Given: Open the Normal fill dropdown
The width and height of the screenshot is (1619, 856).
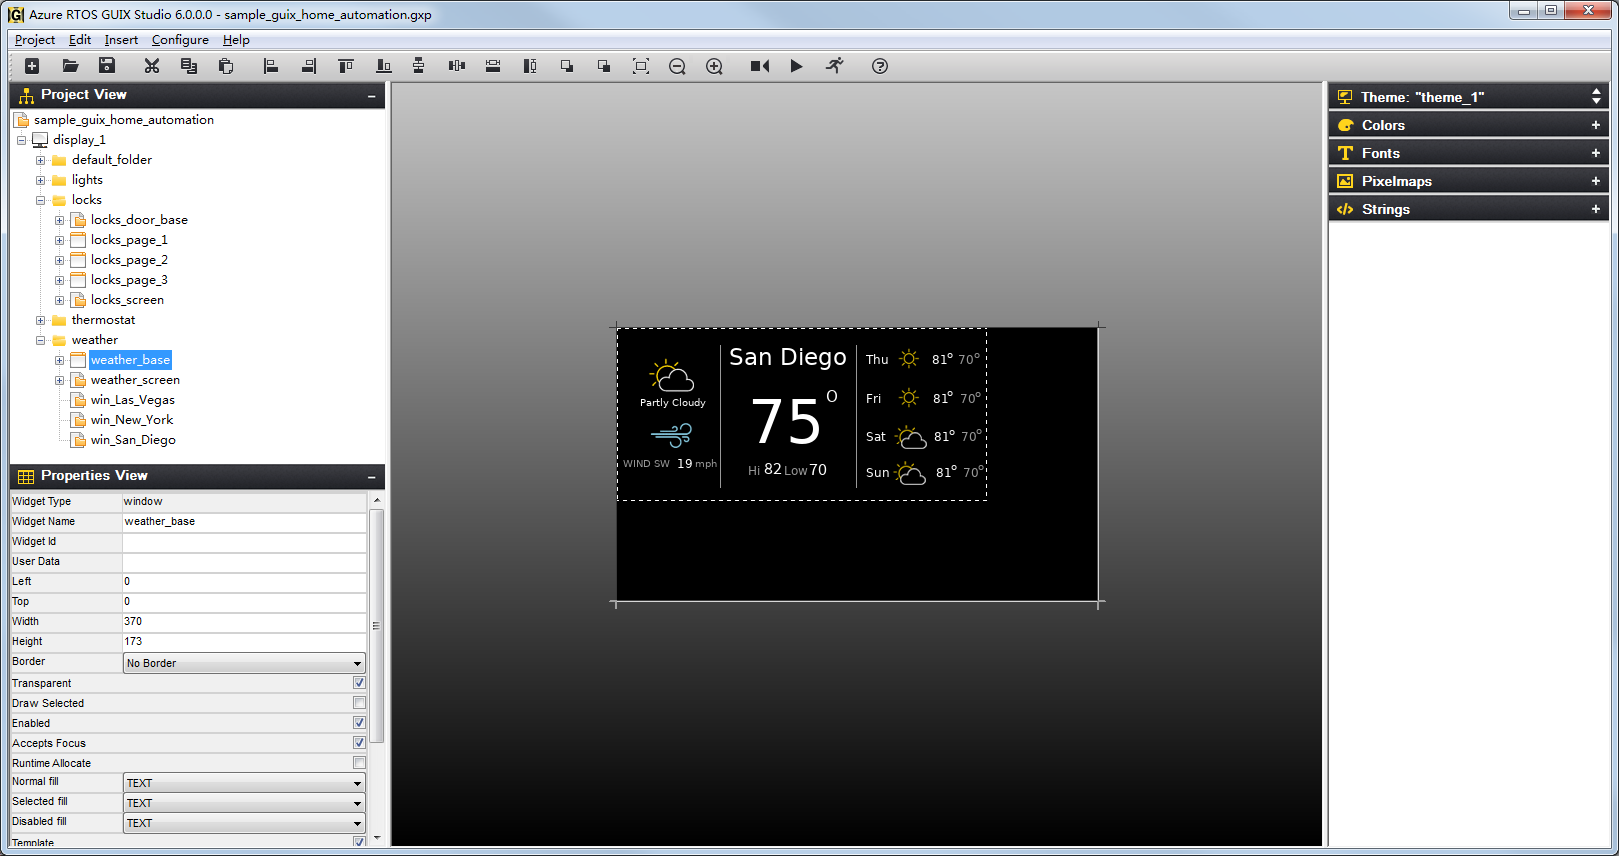Looking at the screenshot, I should 244,783.
